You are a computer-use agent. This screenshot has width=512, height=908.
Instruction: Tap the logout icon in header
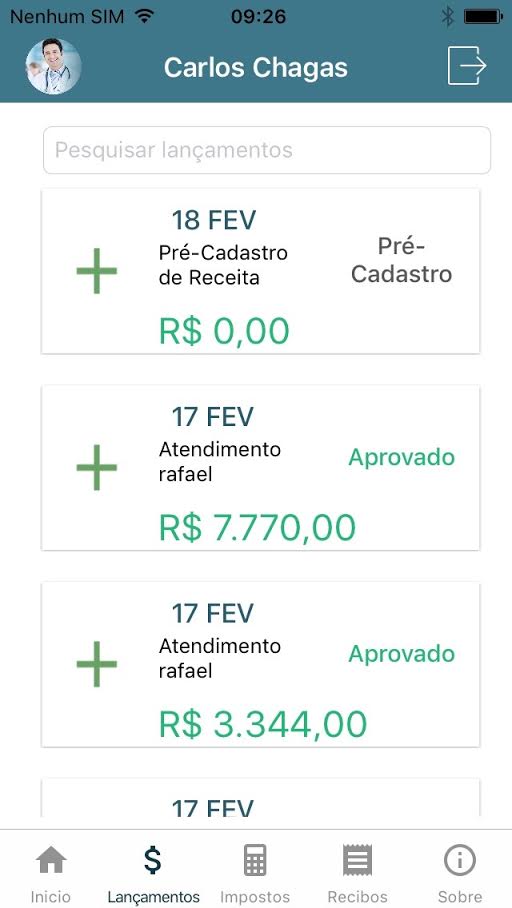tap(467, 66)
